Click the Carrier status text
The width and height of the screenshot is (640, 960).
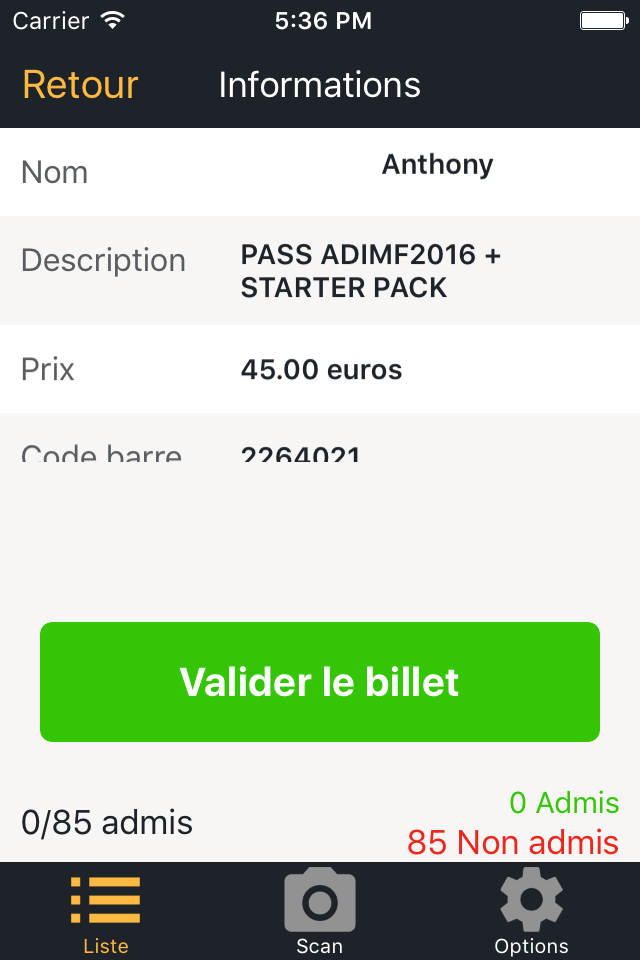(x=50, y=20)
